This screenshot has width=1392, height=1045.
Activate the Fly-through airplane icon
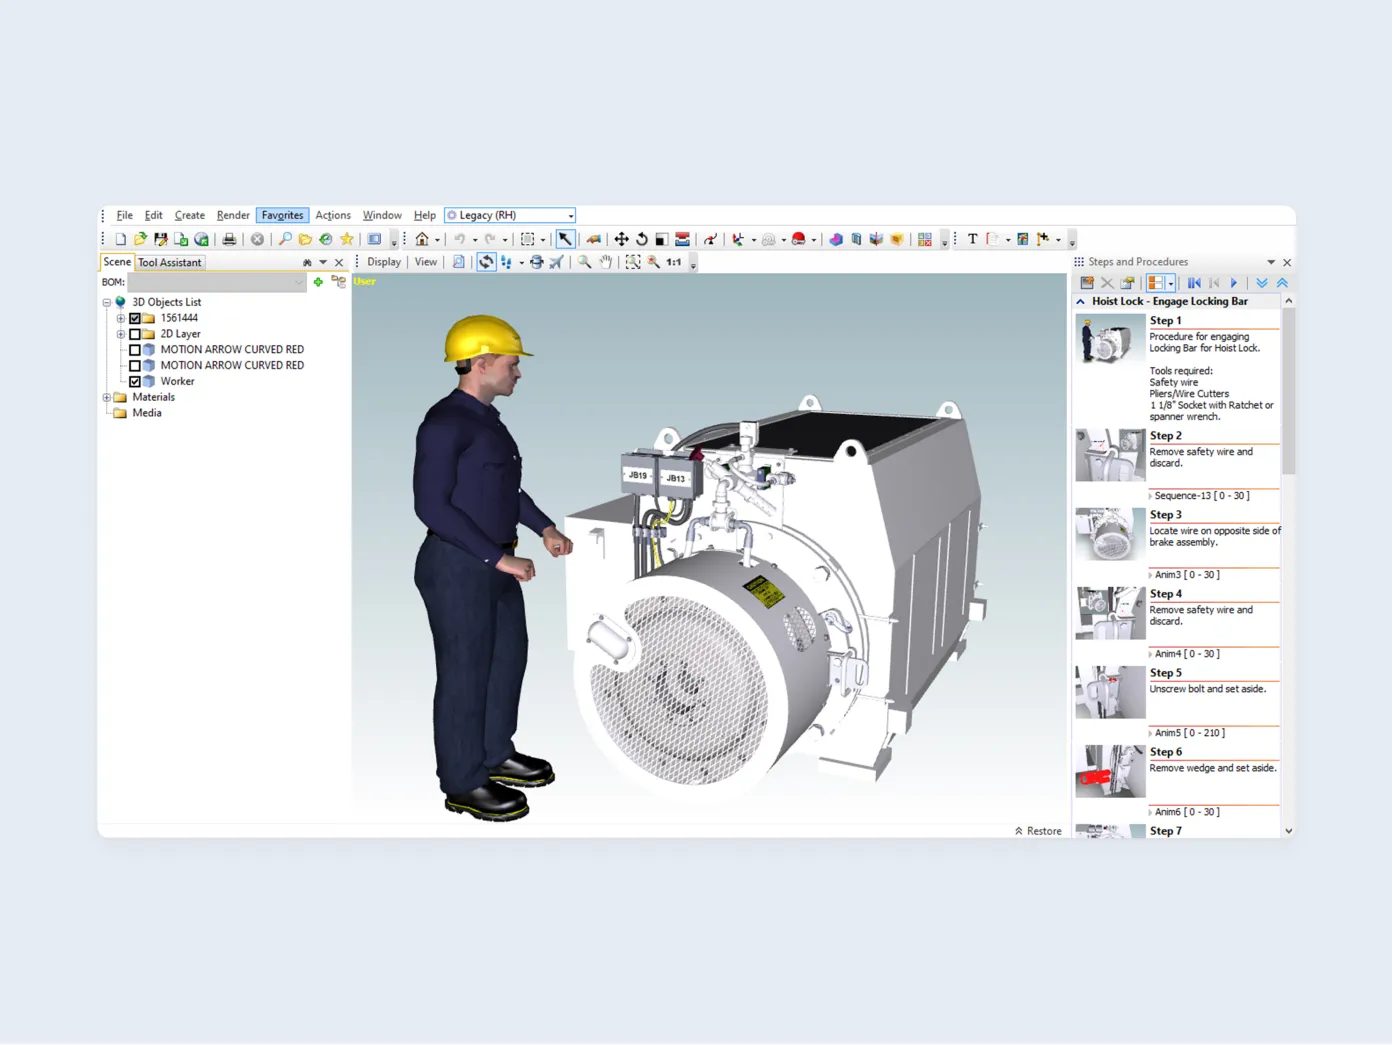coord(557,262)
